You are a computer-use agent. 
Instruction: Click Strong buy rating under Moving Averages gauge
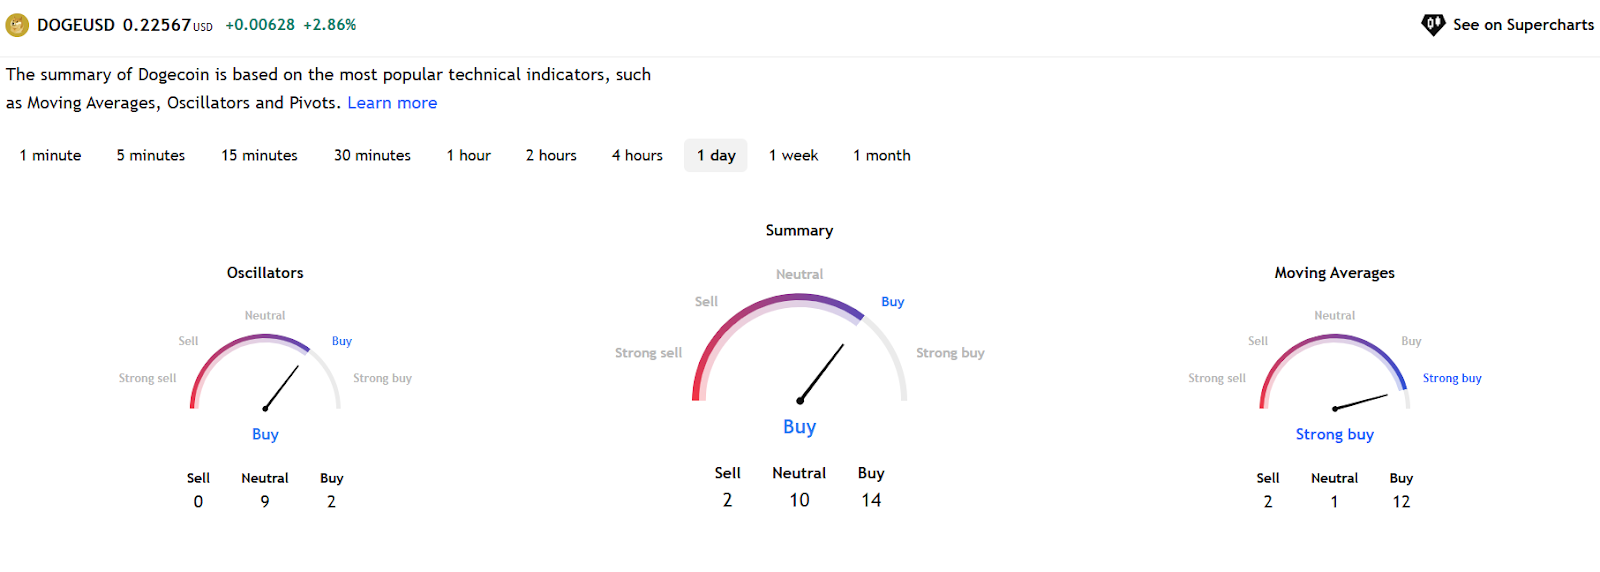point(1334,435)
